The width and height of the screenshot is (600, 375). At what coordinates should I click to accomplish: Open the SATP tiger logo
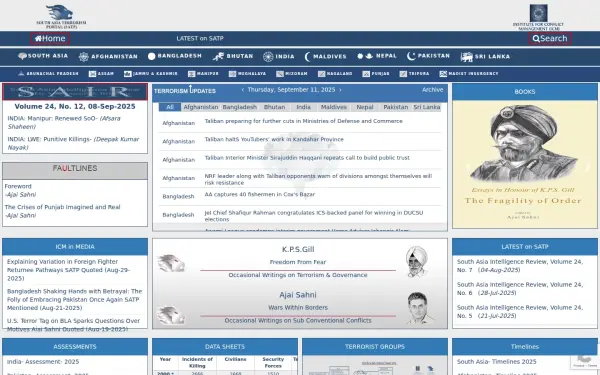(61, 16)
